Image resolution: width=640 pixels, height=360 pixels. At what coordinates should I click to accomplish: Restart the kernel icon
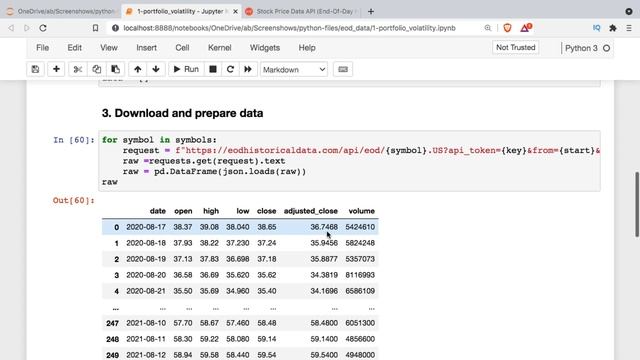tap(230, 69)
